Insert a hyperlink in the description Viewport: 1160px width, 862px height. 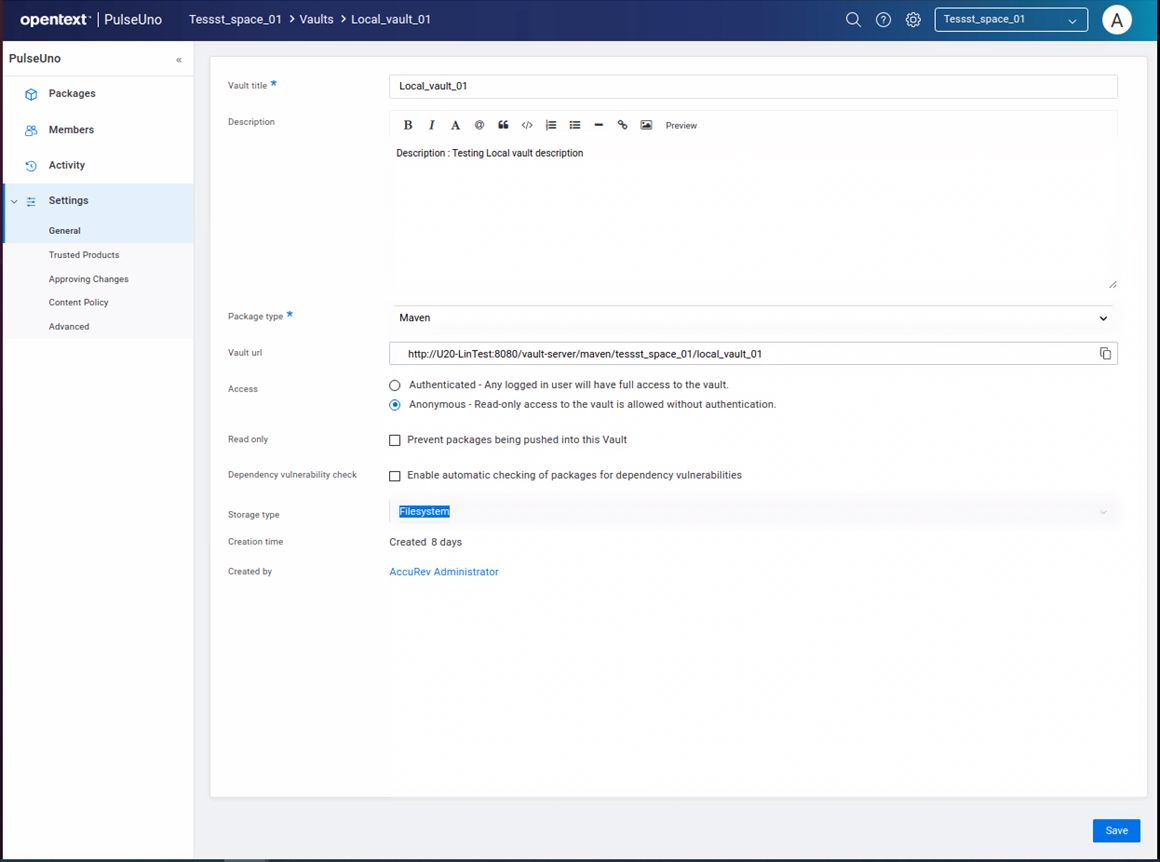click(x=622, y=125)
